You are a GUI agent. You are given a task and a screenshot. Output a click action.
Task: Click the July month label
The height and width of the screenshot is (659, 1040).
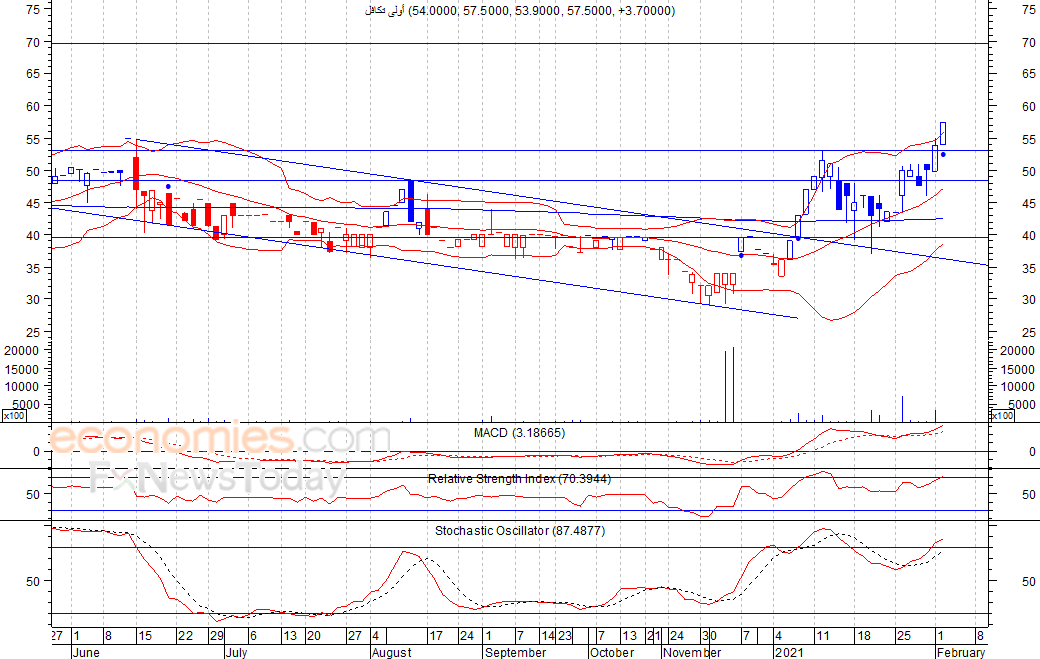point(236,652)
